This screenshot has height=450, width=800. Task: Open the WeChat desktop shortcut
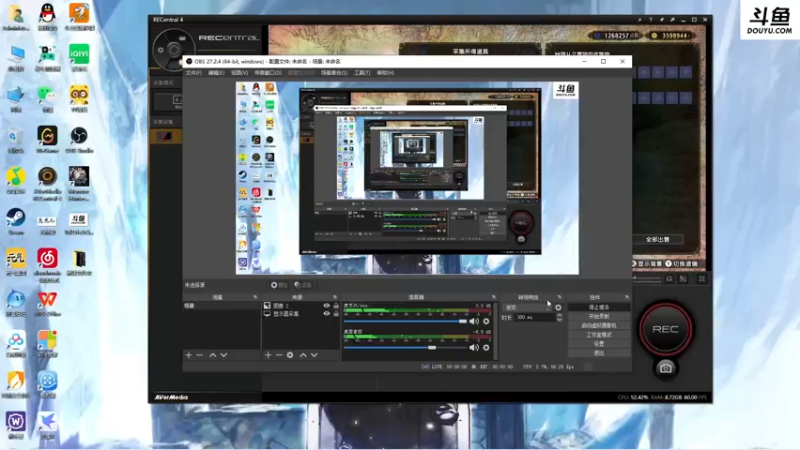(47, 98)
